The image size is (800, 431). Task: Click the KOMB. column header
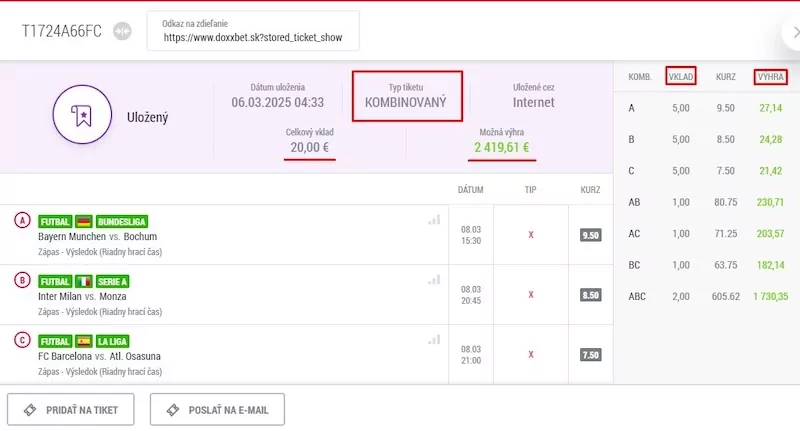click(x=640, y=77)
